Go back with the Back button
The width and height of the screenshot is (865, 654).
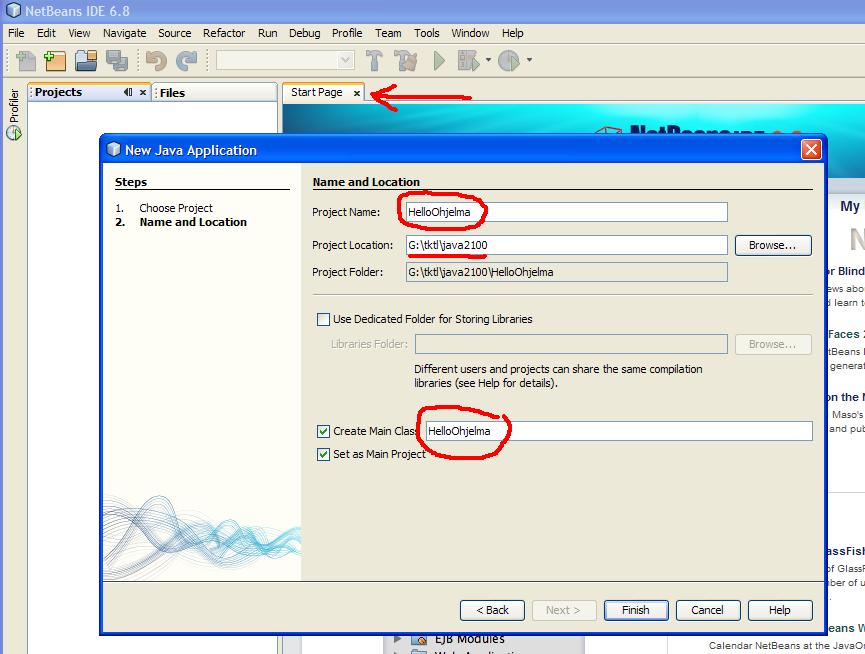click(x=492, y=610)
